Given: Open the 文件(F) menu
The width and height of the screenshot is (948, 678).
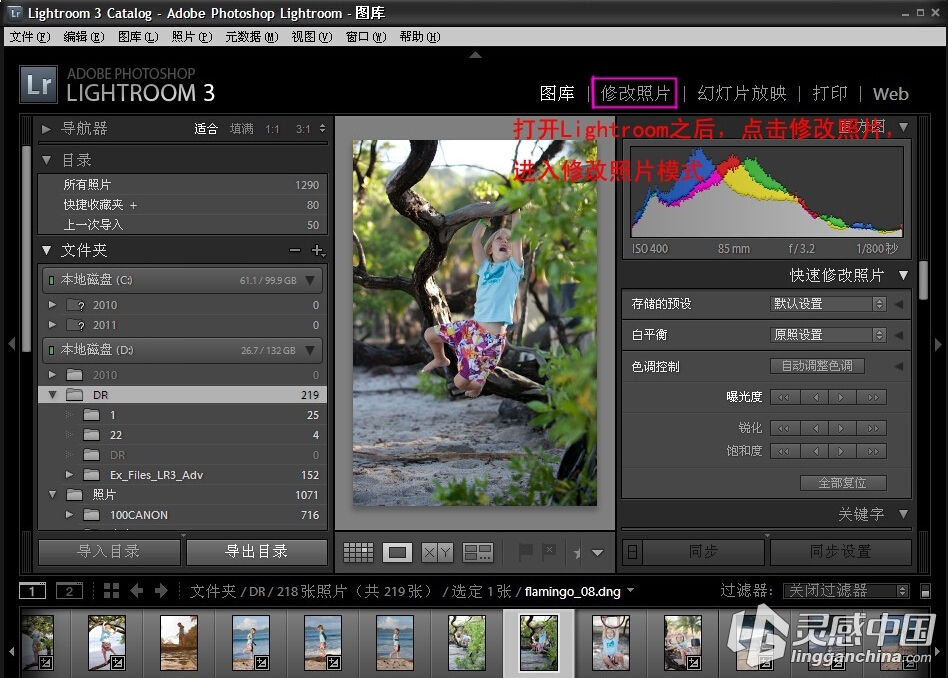Looking at the screenshot, I should coord(30,37).
